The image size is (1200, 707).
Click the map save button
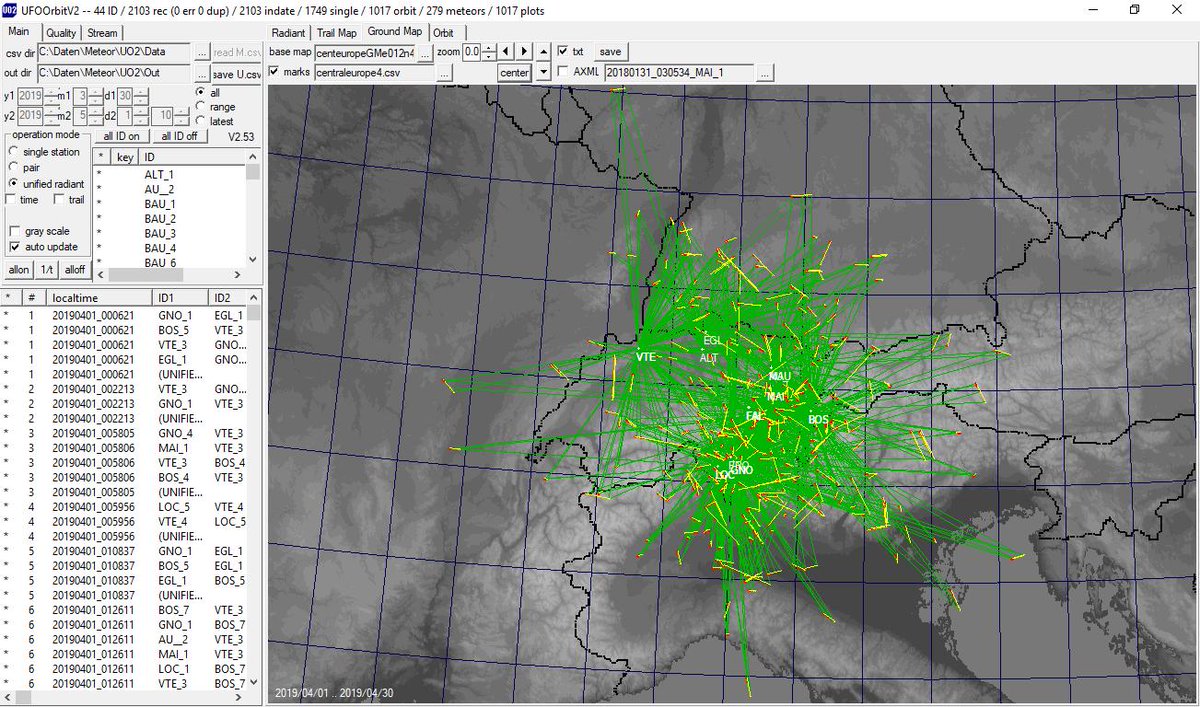point(610,52)
